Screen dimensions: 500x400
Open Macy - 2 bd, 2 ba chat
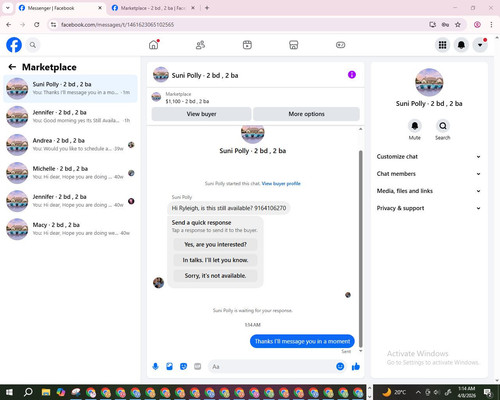coord(70,229)
